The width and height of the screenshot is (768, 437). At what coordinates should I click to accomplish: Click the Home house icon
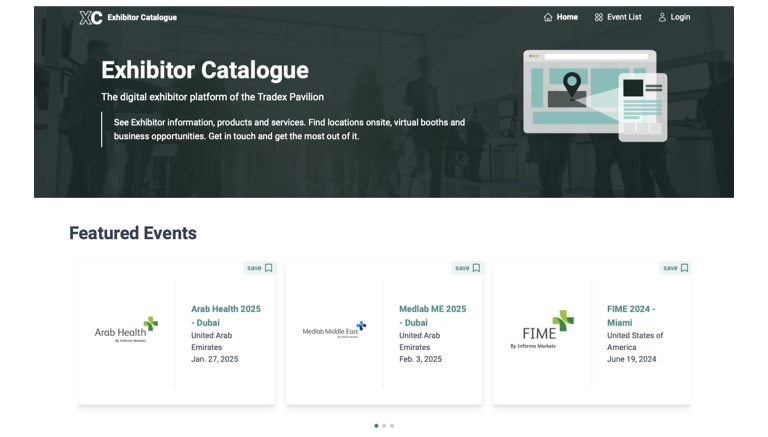[548, 17]
